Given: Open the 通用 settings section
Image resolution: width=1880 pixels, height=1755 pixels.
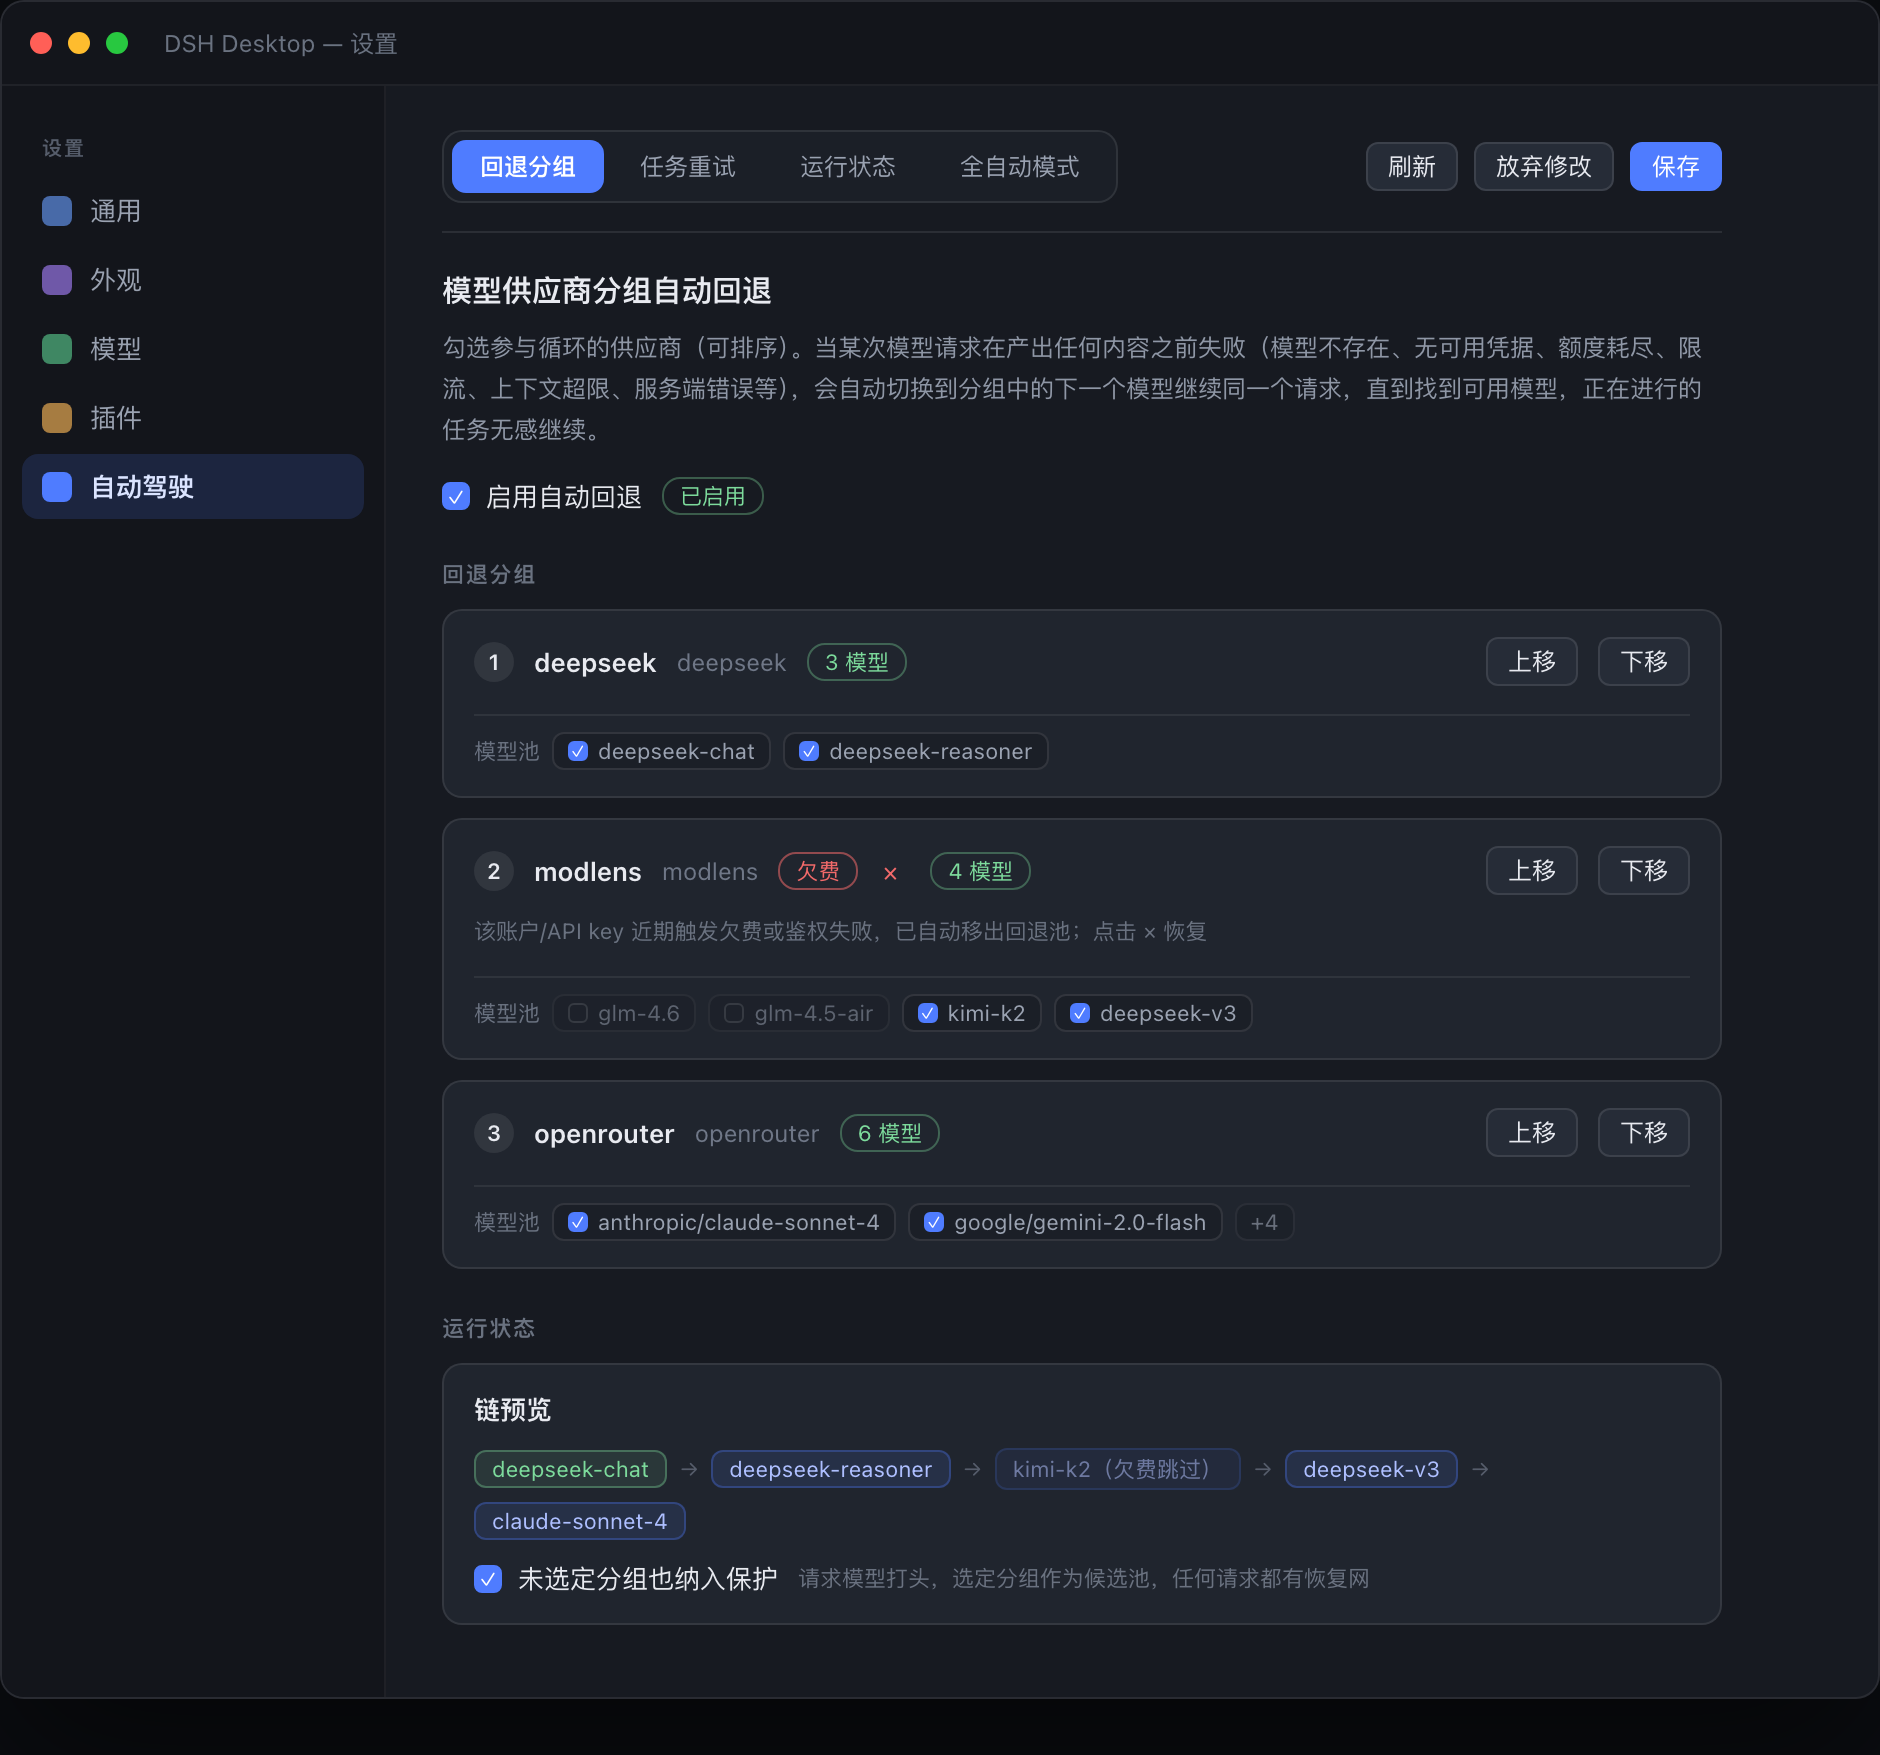Looking at the screenshot, I should click(x=192, y=211).
